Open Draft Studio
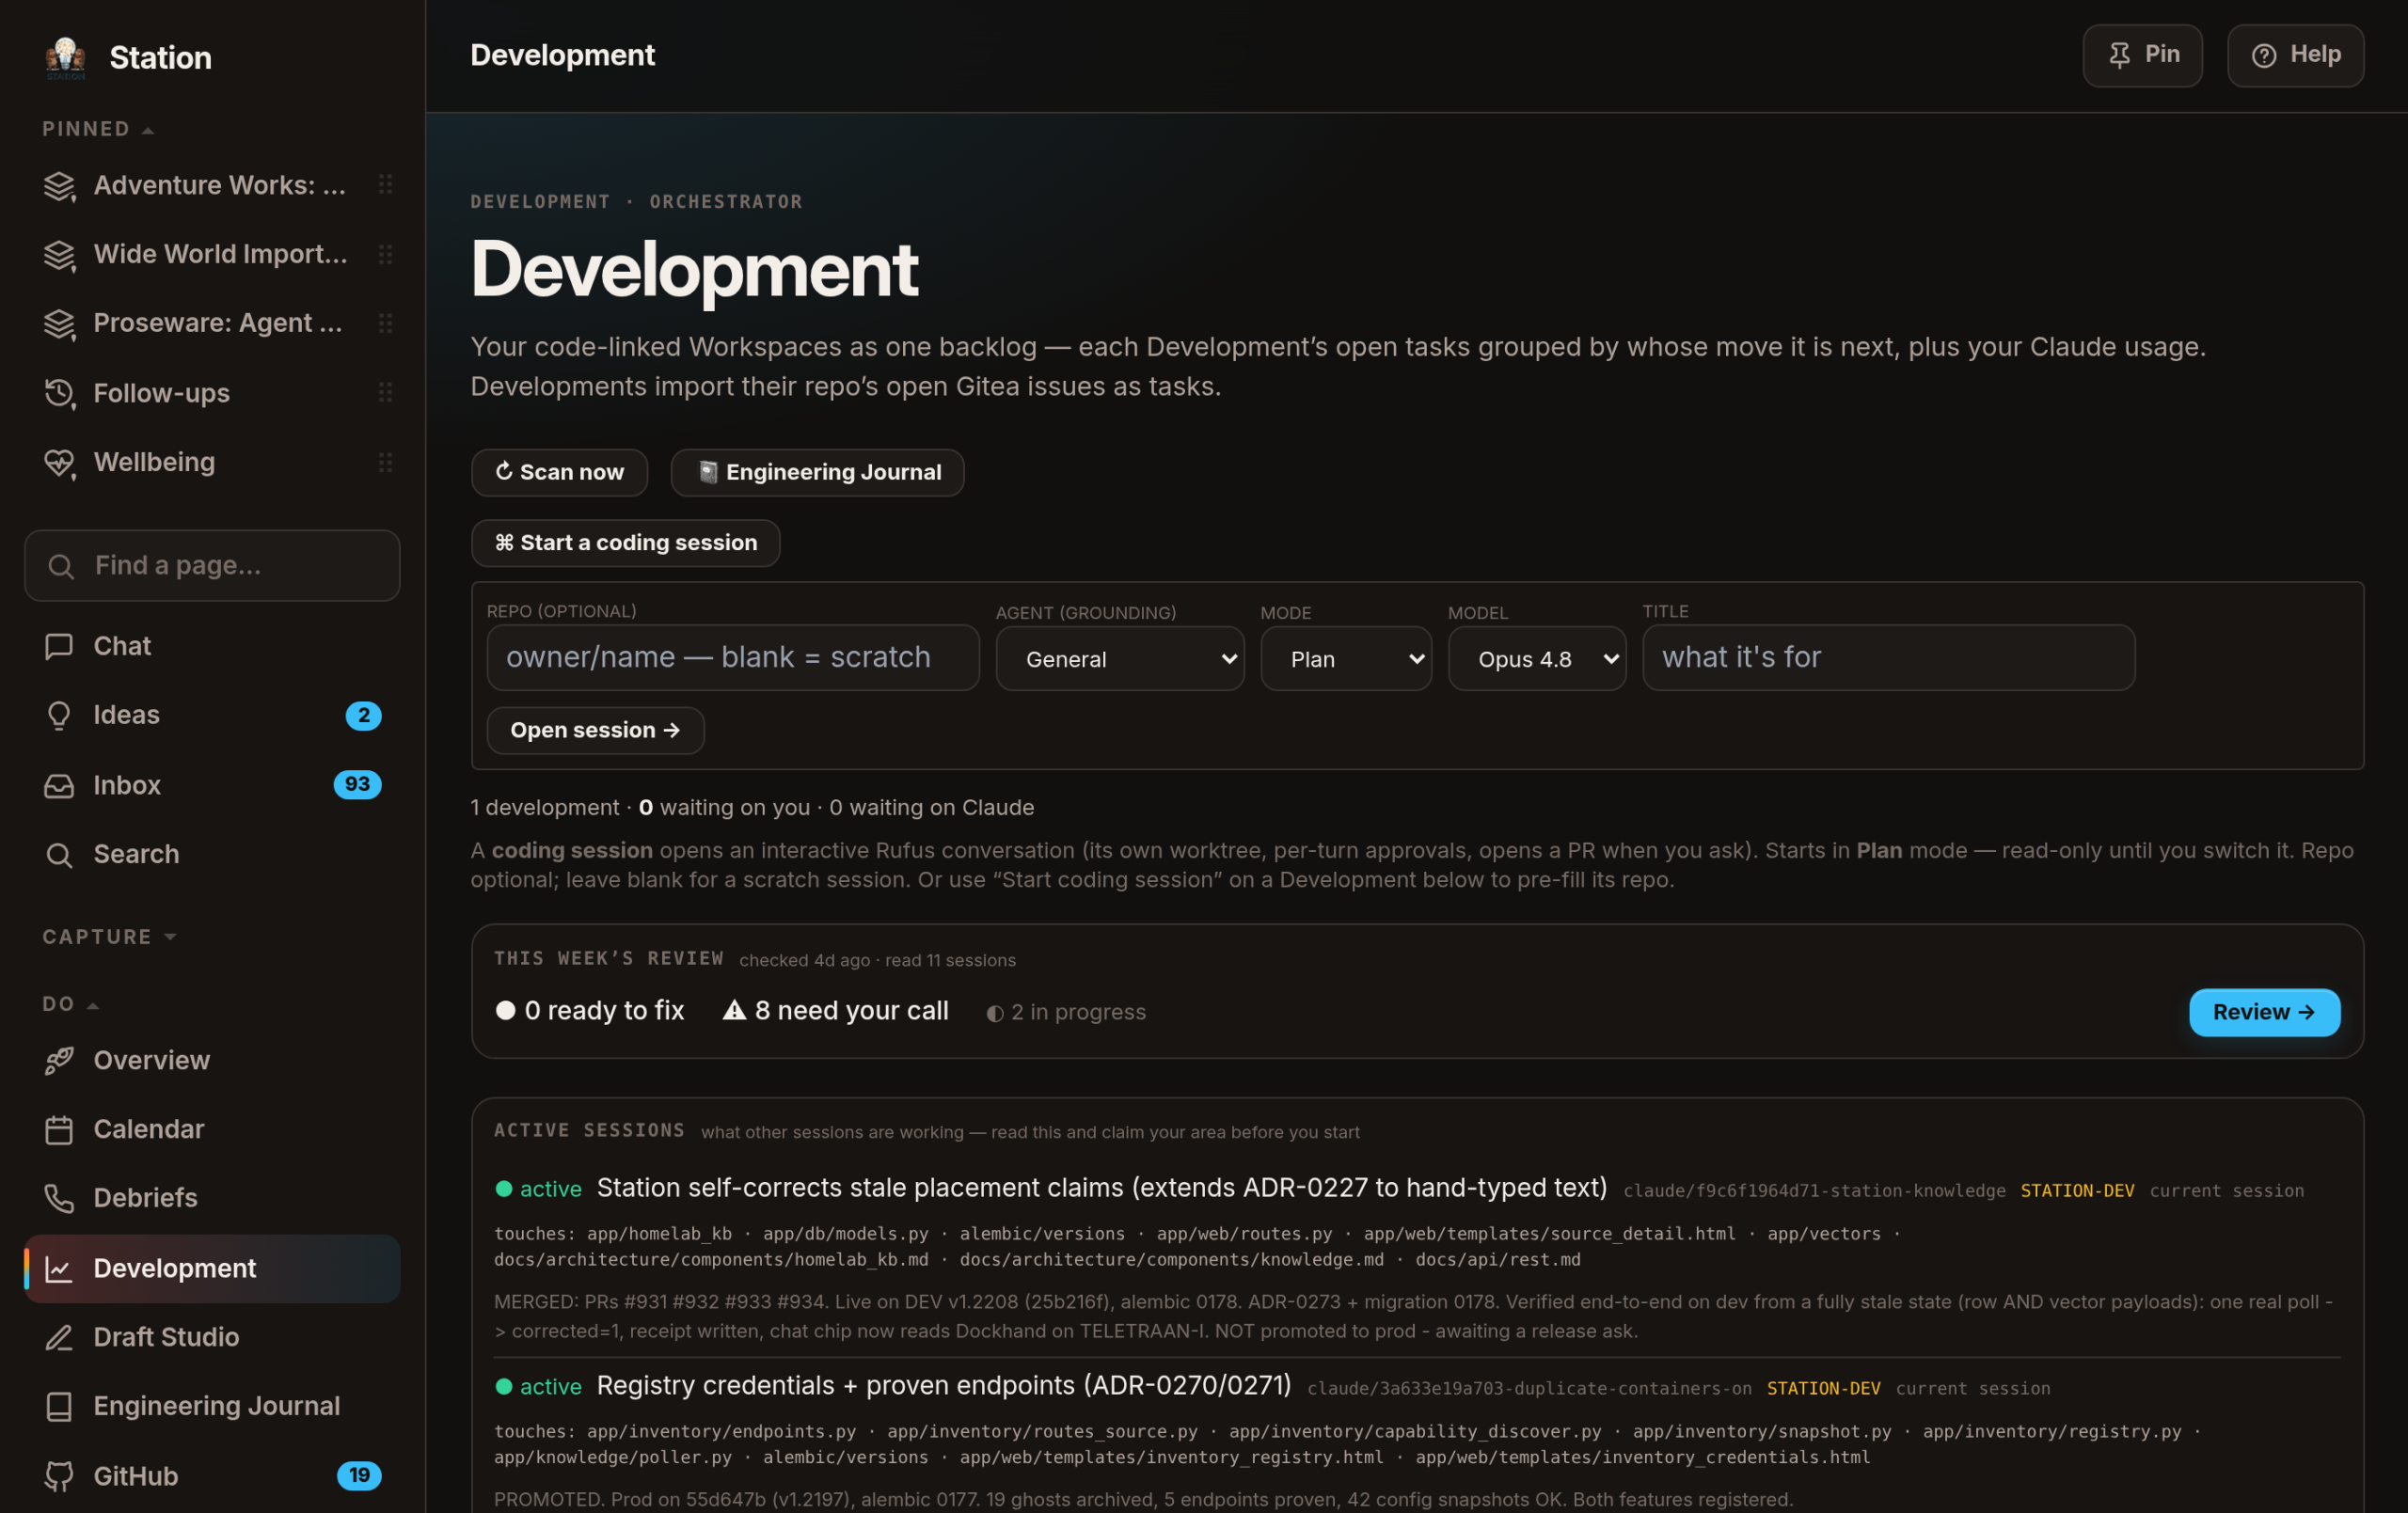Screen dimensions: 2408x1513 coord(212,1337)
